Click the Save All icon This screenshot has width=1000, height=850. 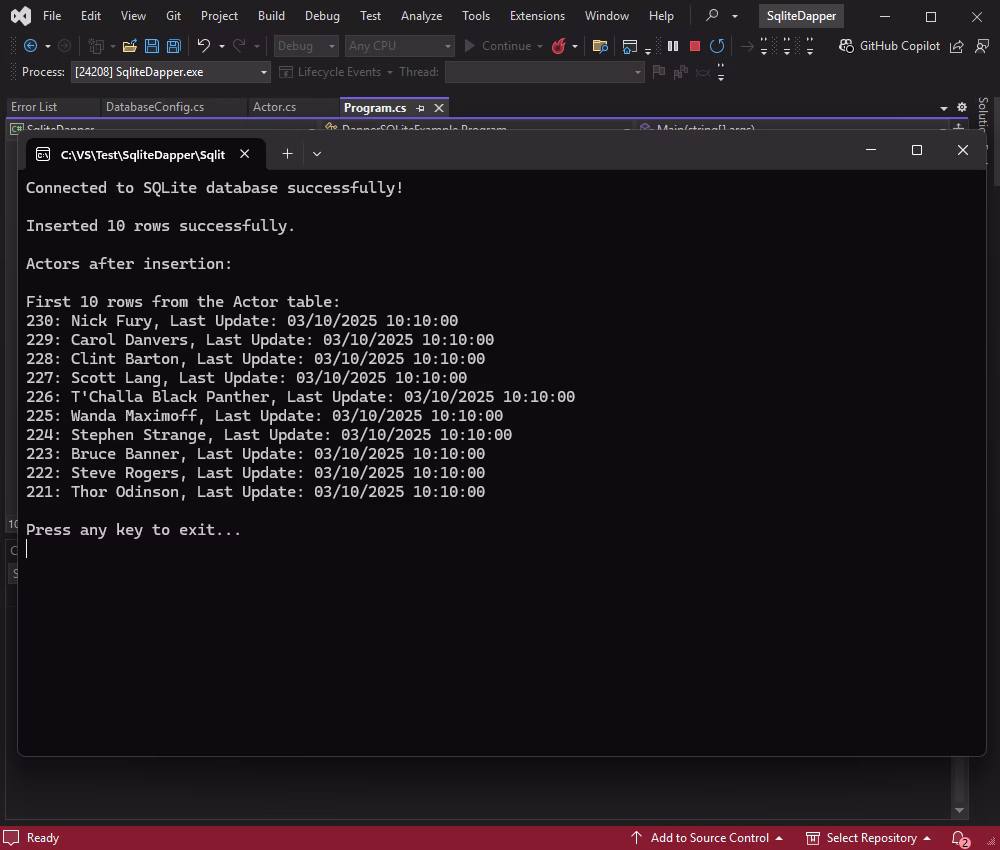172,45
